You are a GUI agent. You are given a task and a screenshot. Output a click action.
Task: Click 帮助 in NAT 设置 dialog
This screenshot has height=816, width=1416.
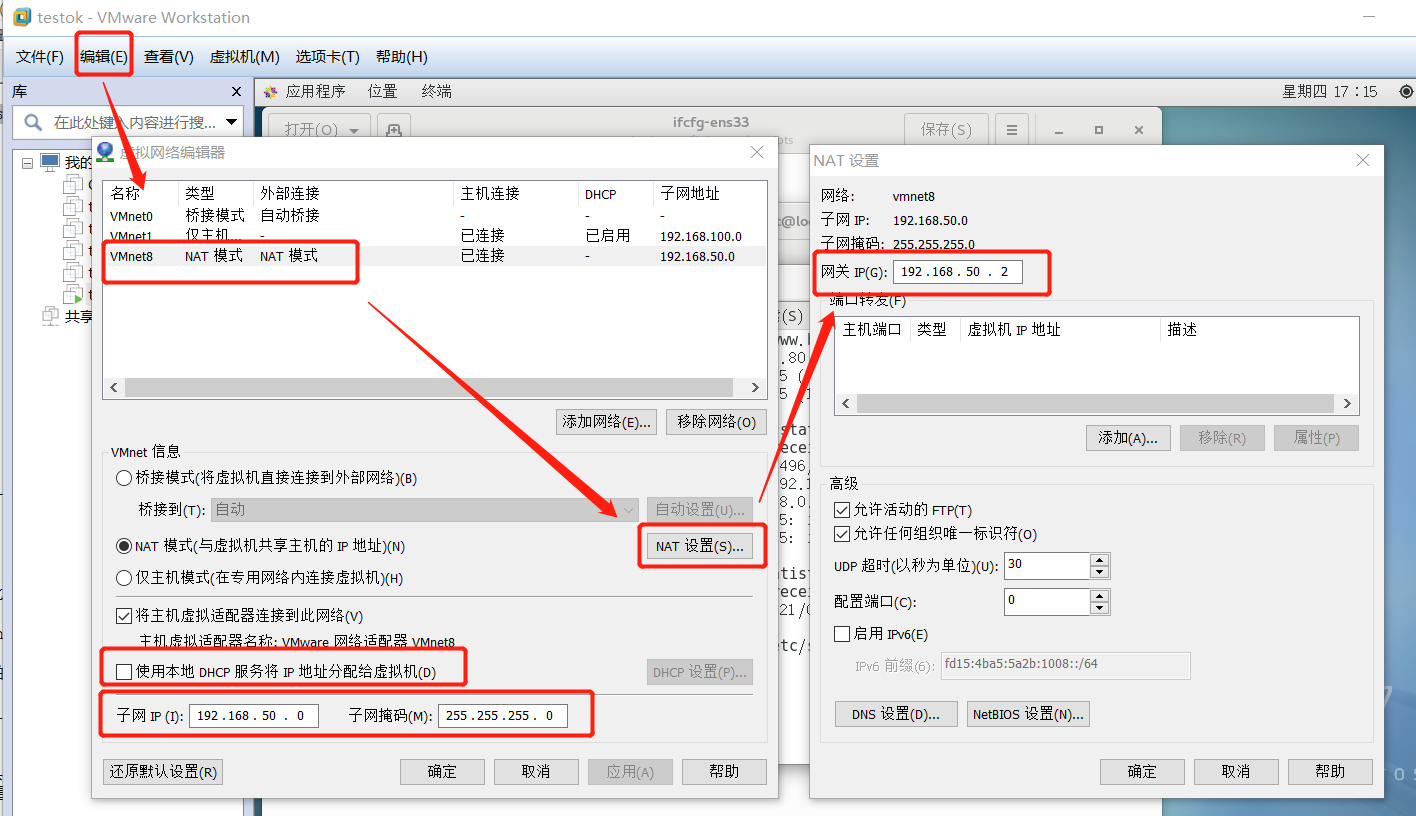tap(1330, 772)
